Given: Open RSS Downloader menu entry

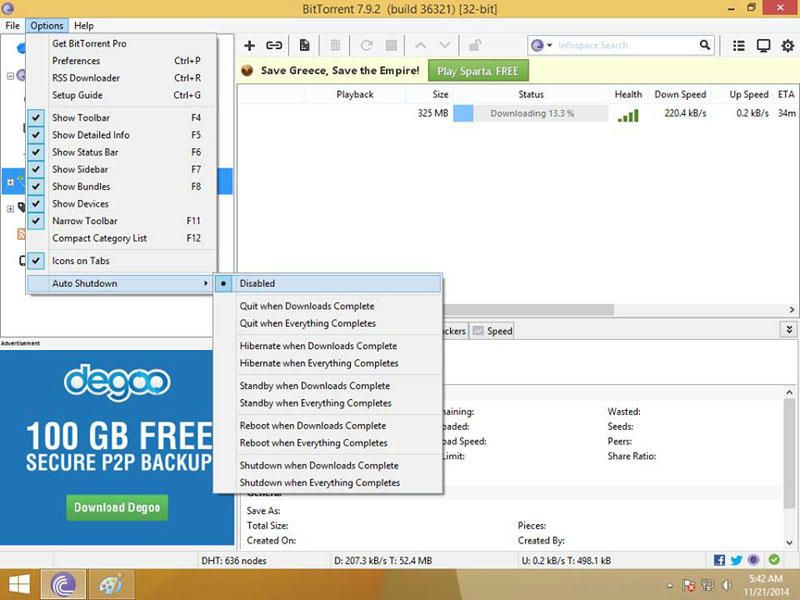Looking at the screenshot, I should pyautogui.click(x=121, y=78).
